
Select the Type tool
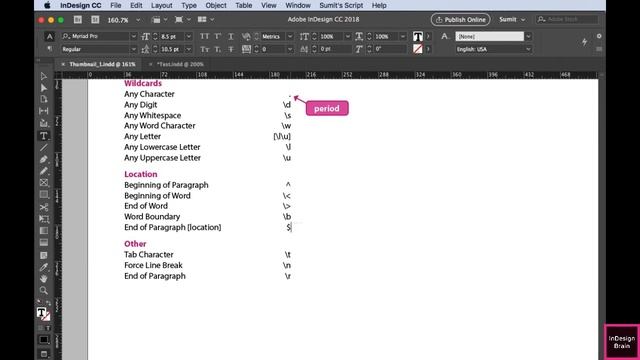click(44, 136)
